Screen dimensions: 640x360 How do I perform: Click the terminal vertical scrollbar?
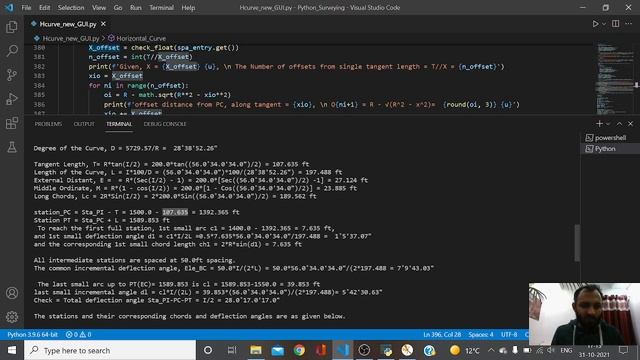pyautogui.click(x=577, y=243)
